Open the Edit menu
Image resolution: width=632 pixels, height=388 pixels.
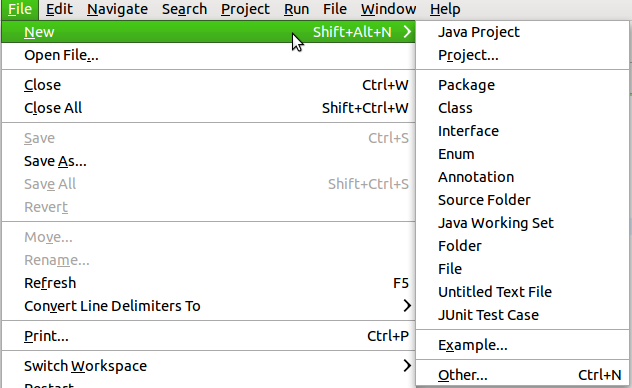tap(59, 9)
